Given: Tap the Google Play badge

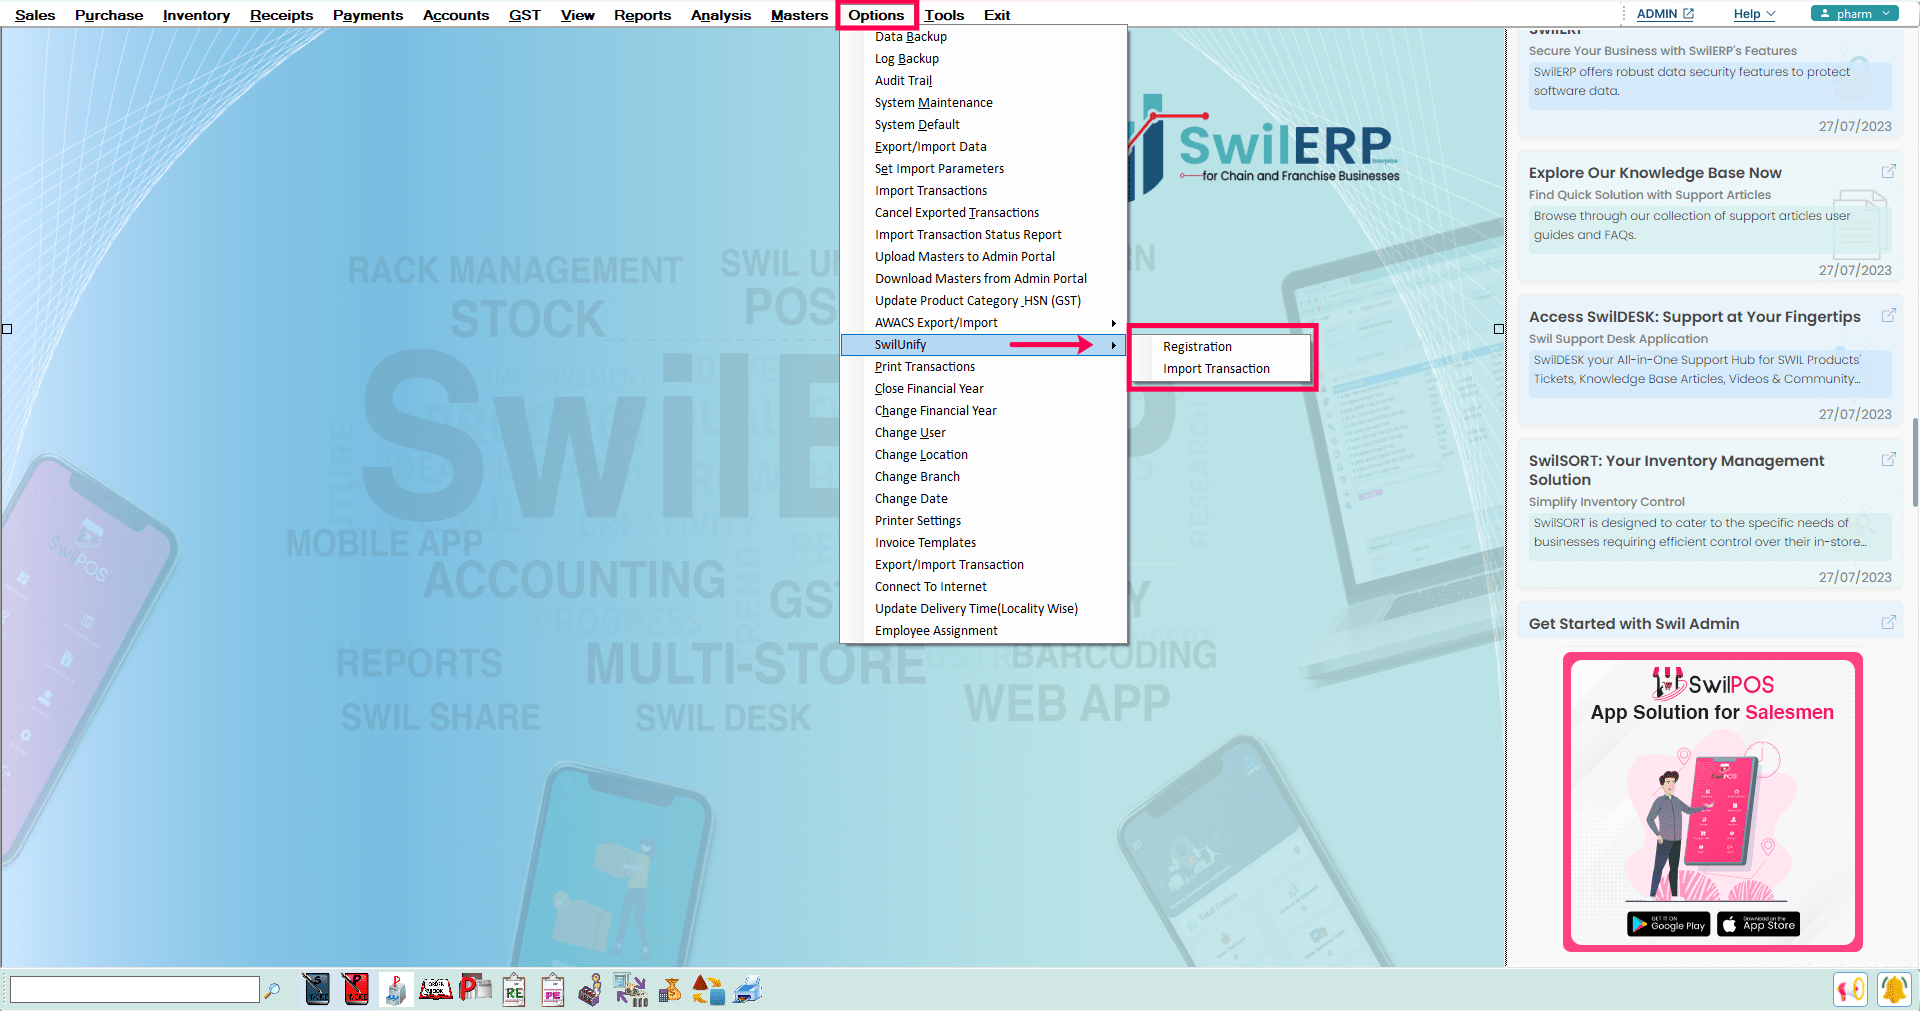Looking at the screenshot, I should click(1668, 924).
